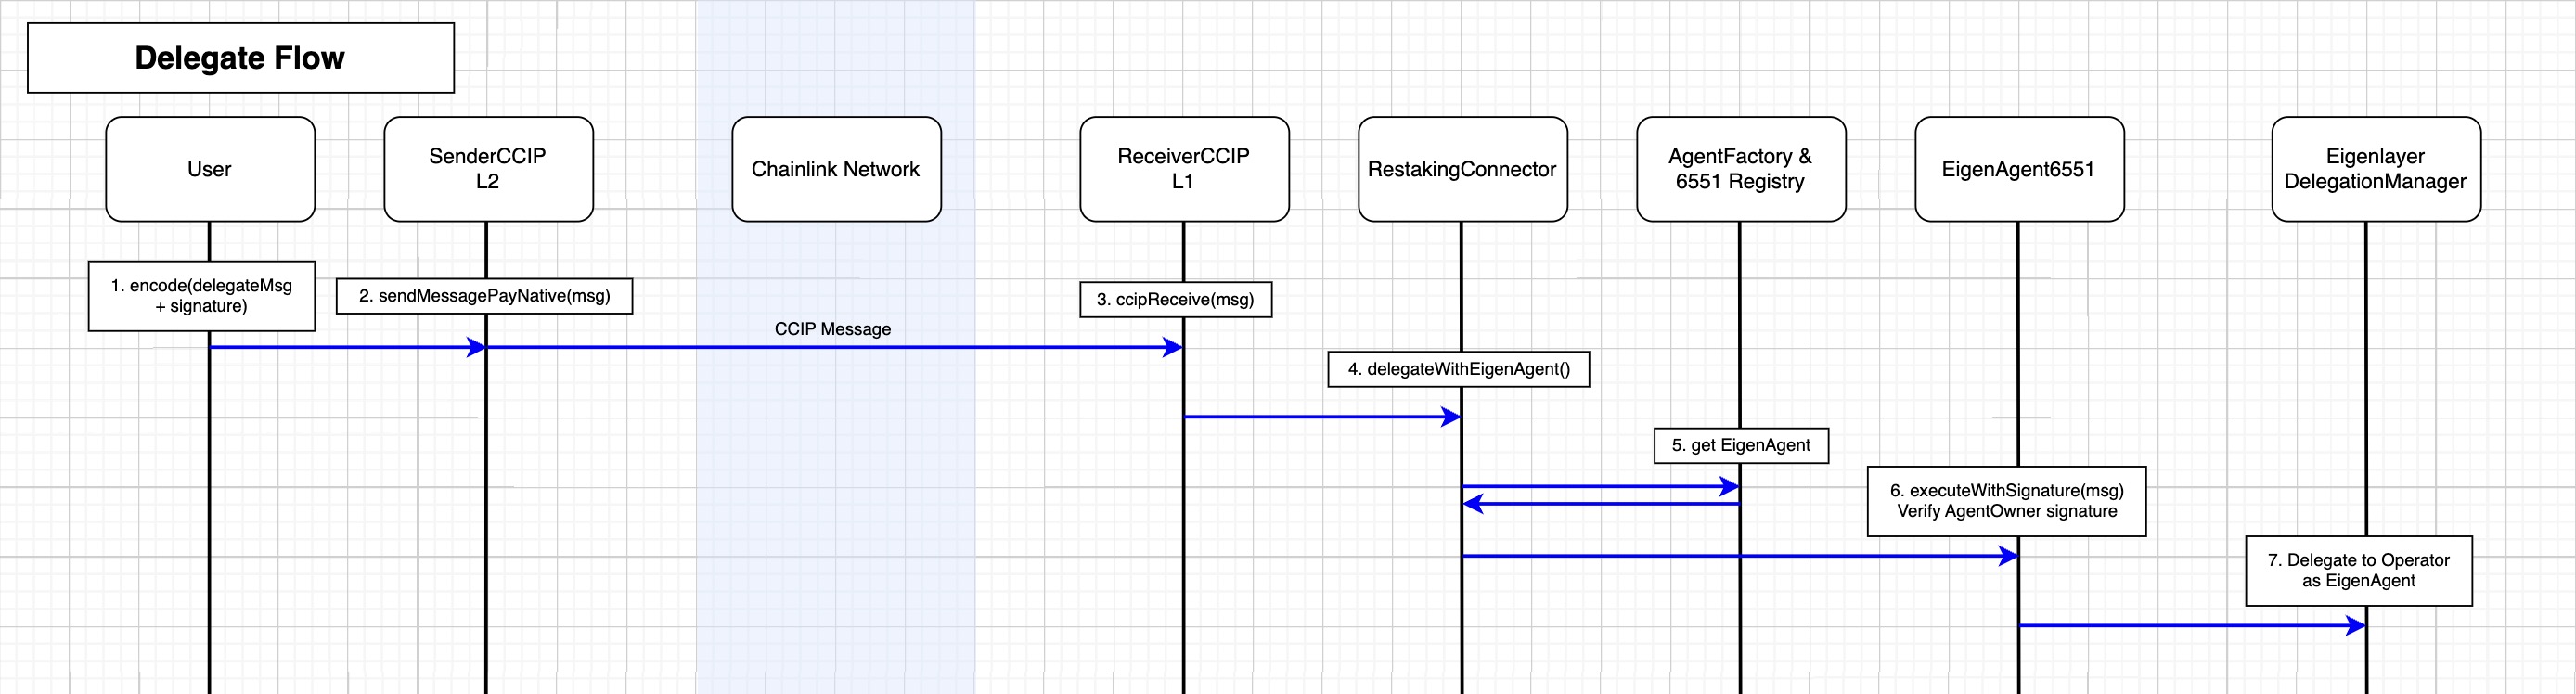
Task: Select the User participant box
Action: pyautogui.click(x=210, y=169)
